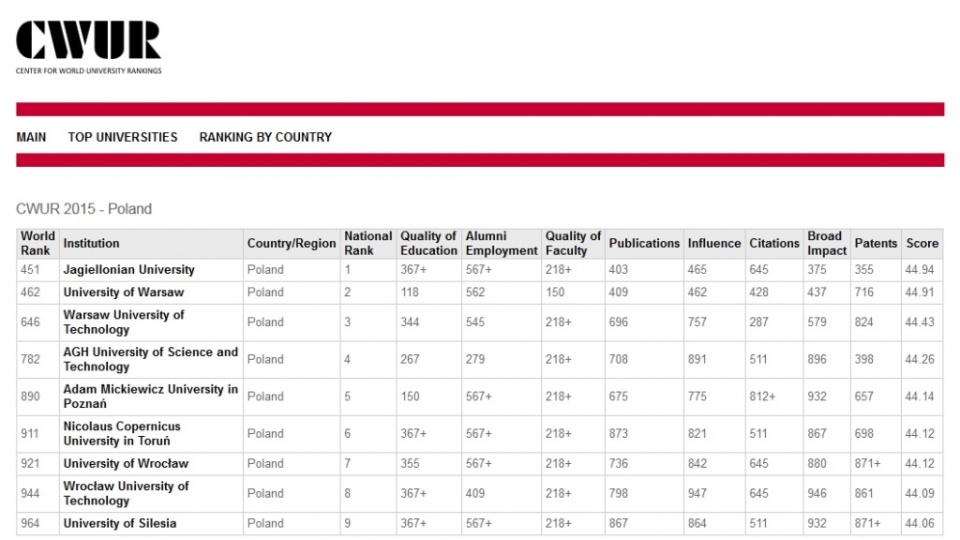Open University of Wrocław link
Image resolution: width=960 pixels, height=540 pixels.
pyautogui.click(x=126, y=463)
